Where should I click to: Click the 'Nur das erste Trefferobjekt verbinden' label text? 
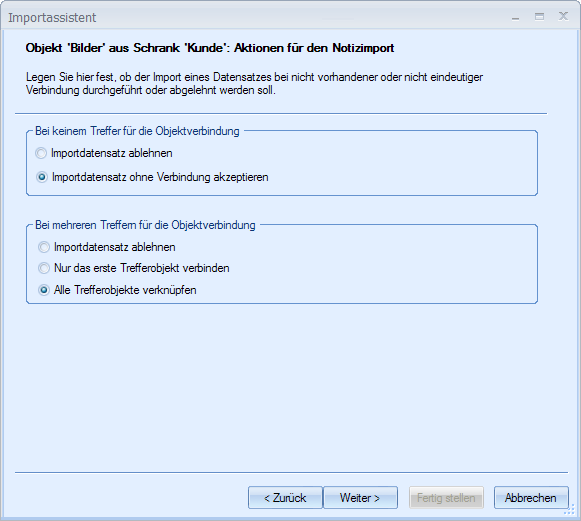point(142,268)
